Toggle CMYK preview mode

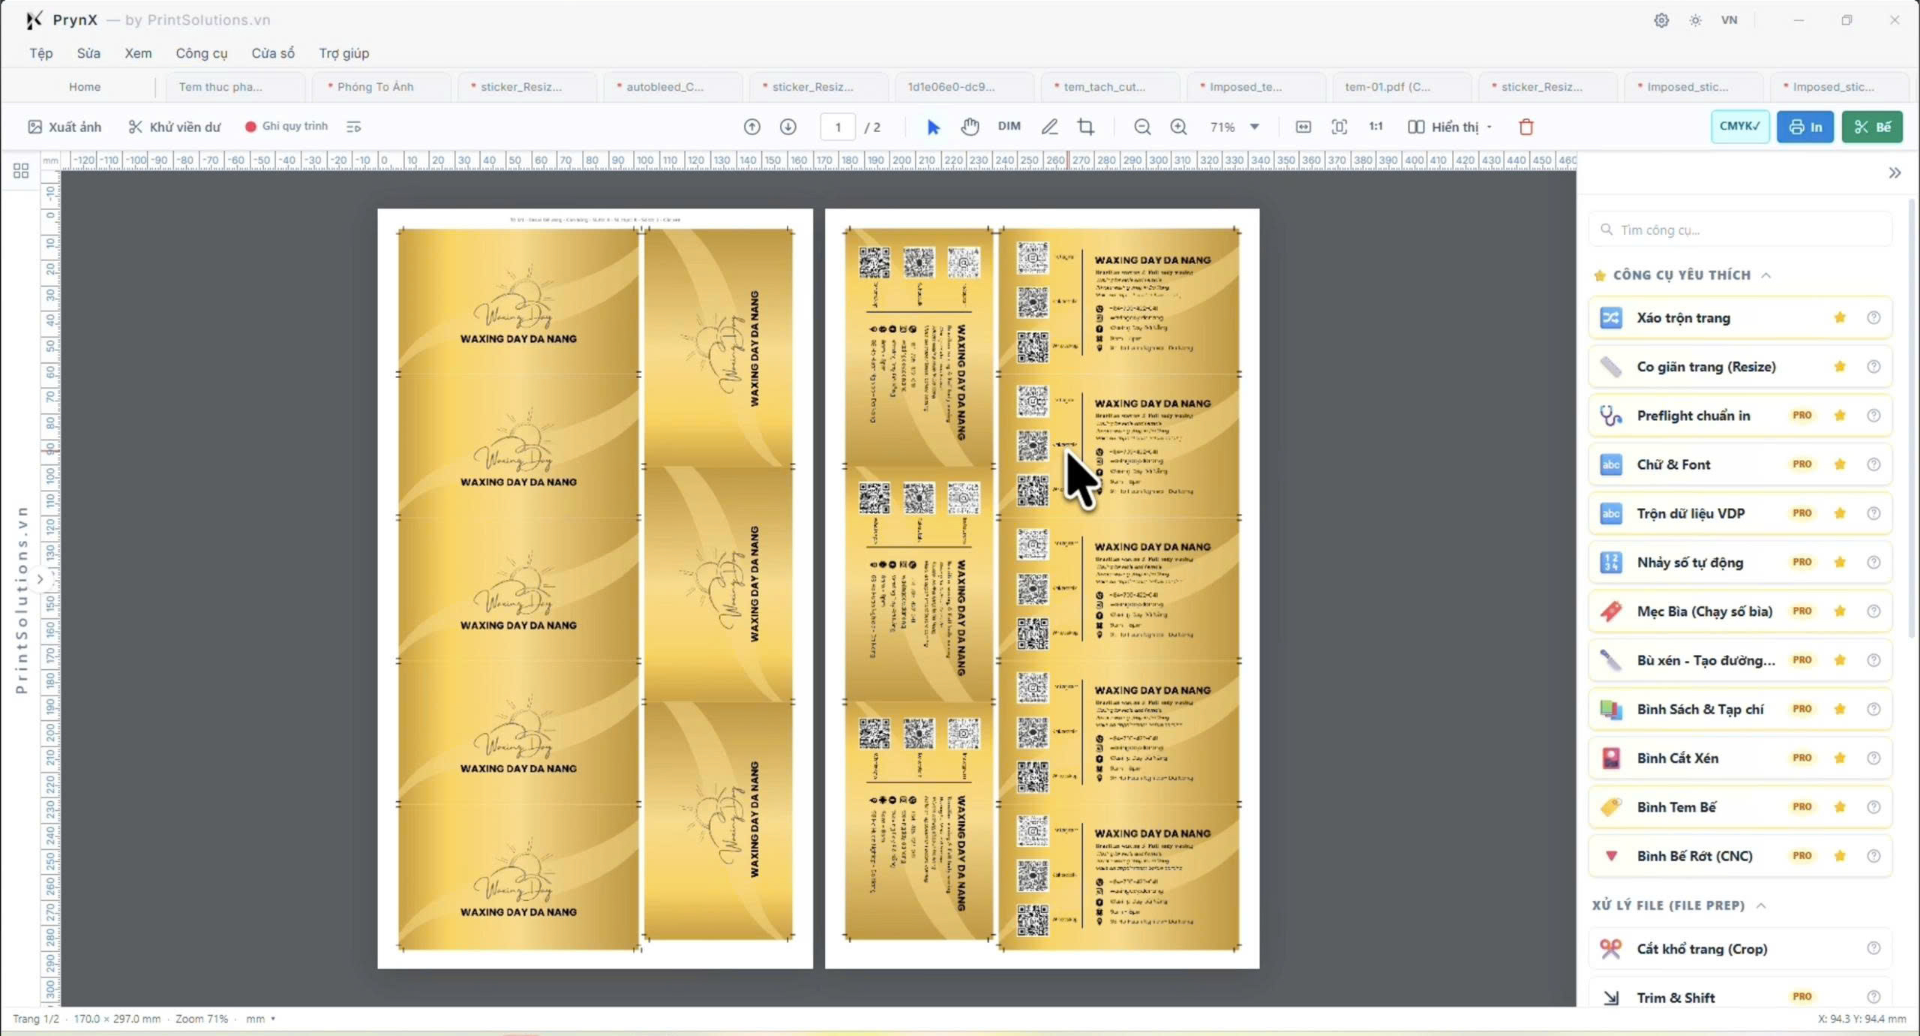click(x=1740, y=127)
